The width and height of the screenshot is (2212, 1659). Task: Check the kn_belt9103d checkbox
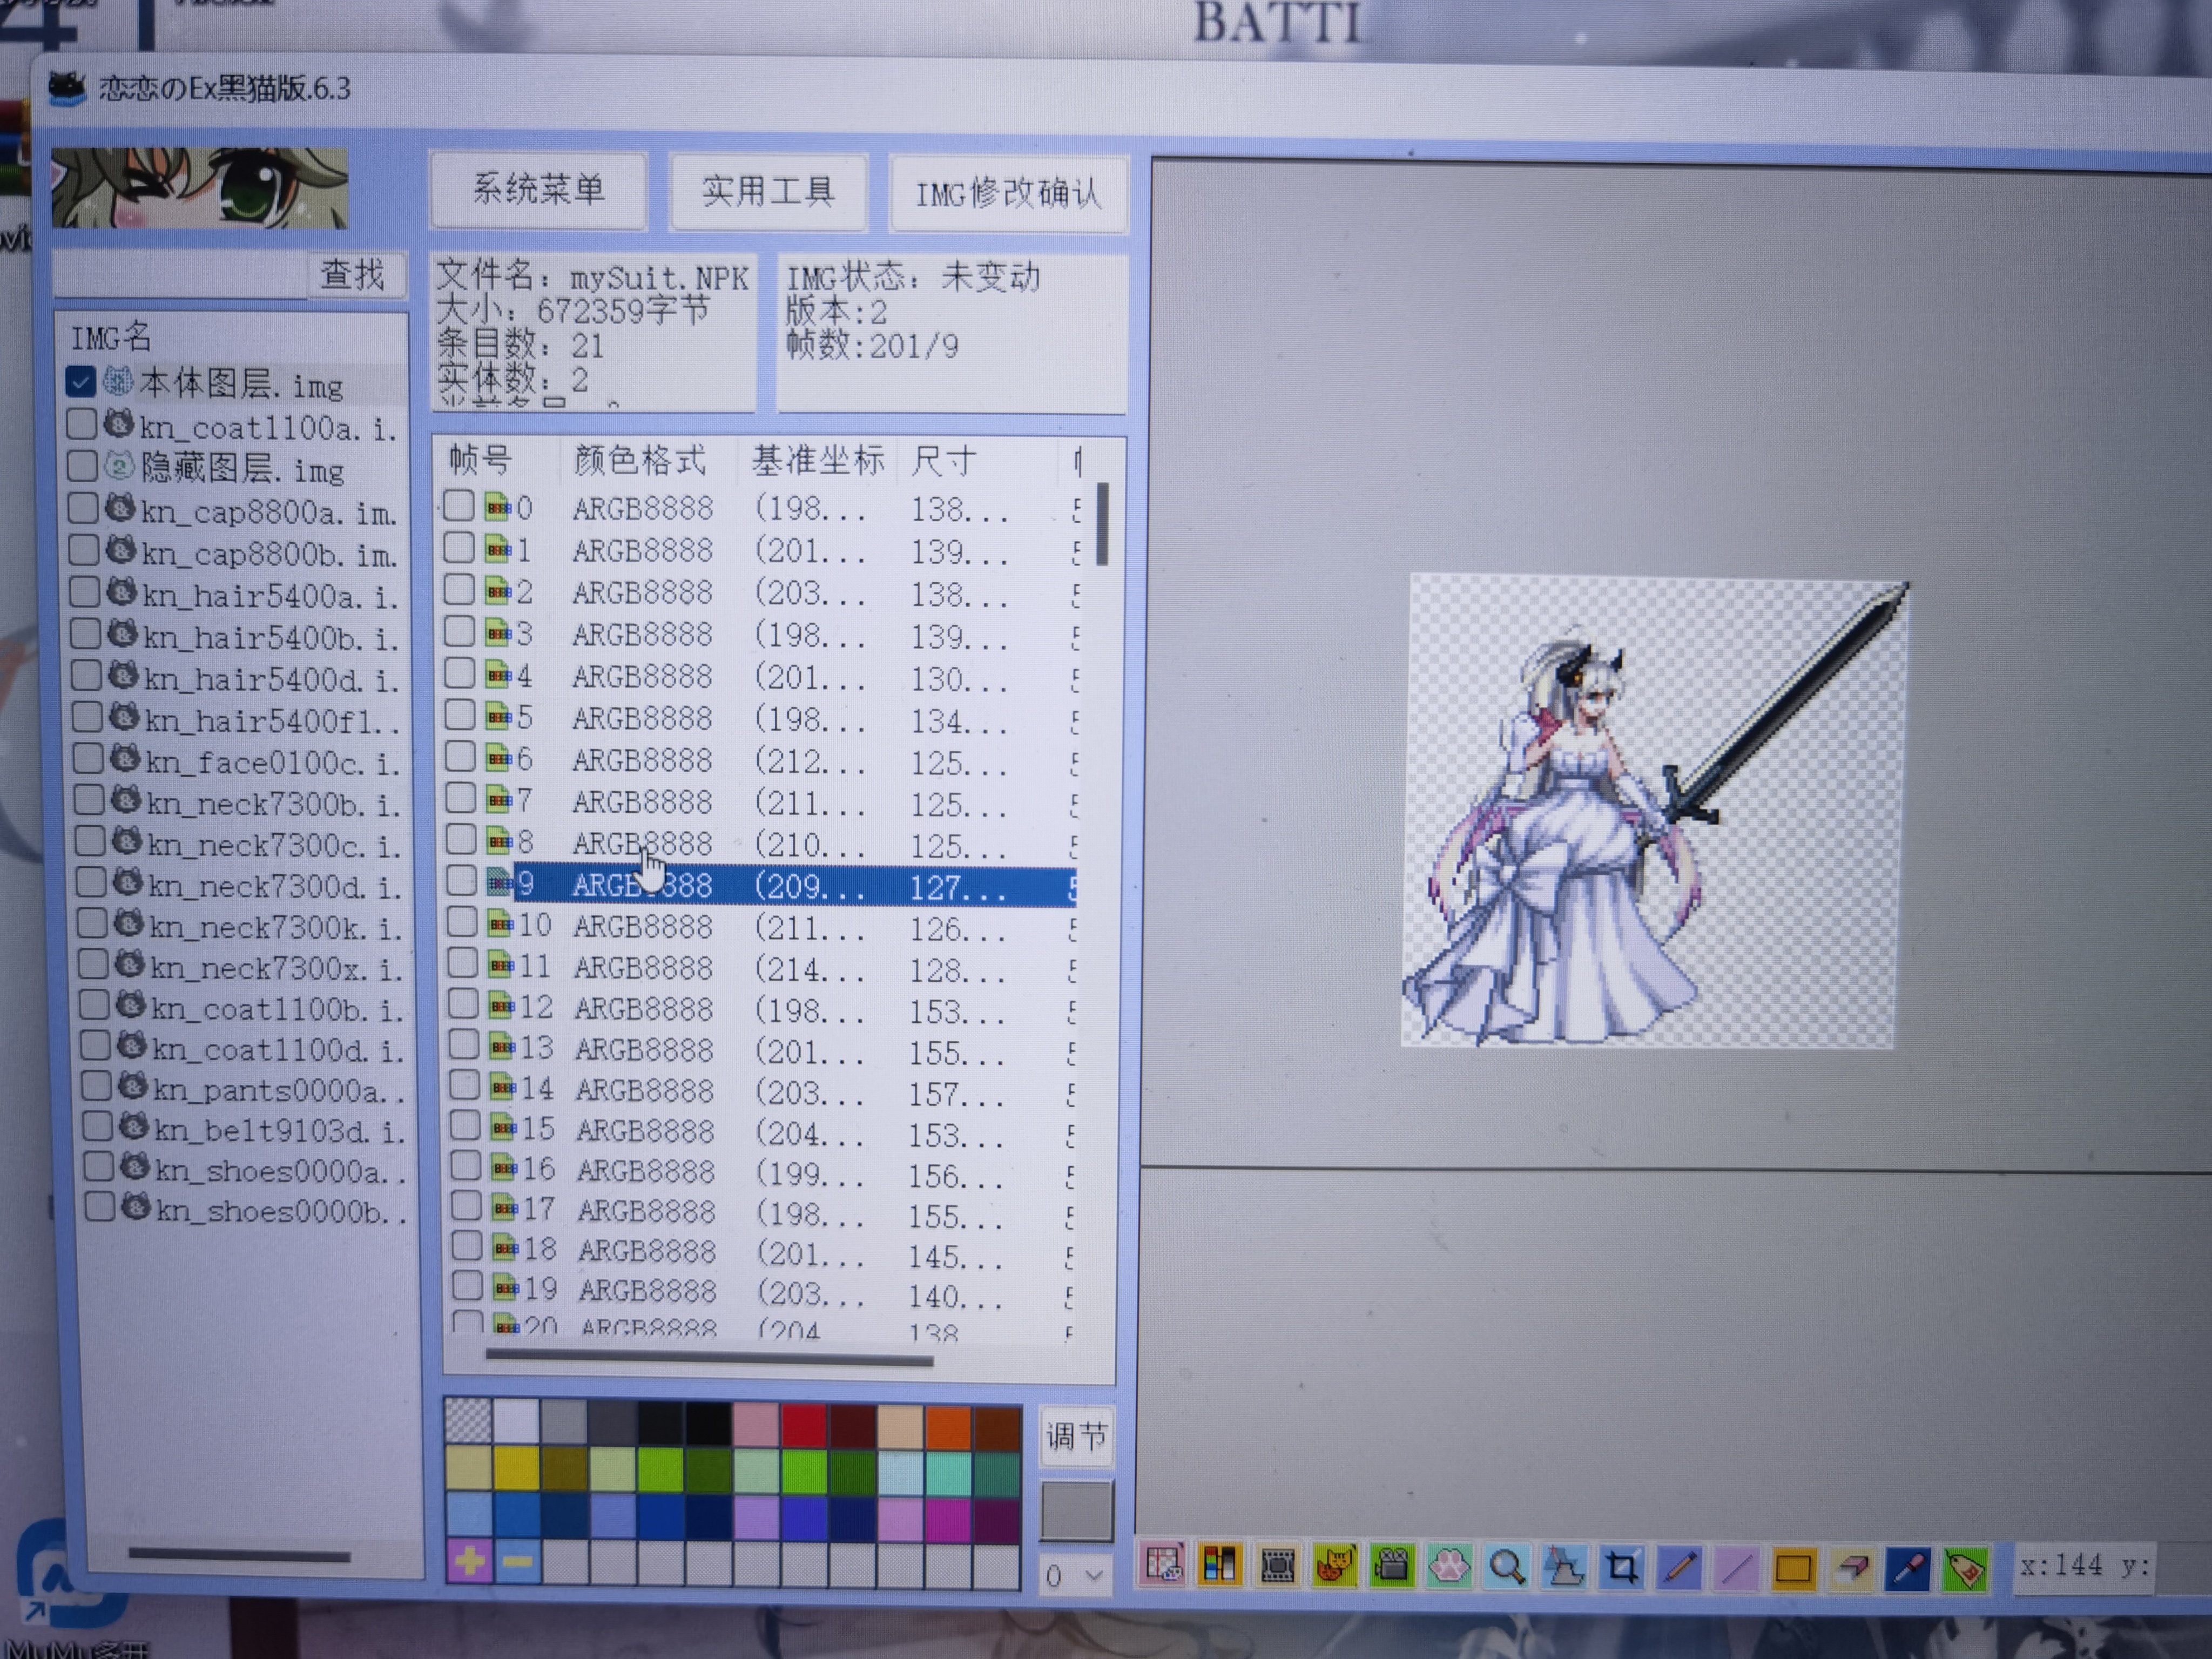97,1126
